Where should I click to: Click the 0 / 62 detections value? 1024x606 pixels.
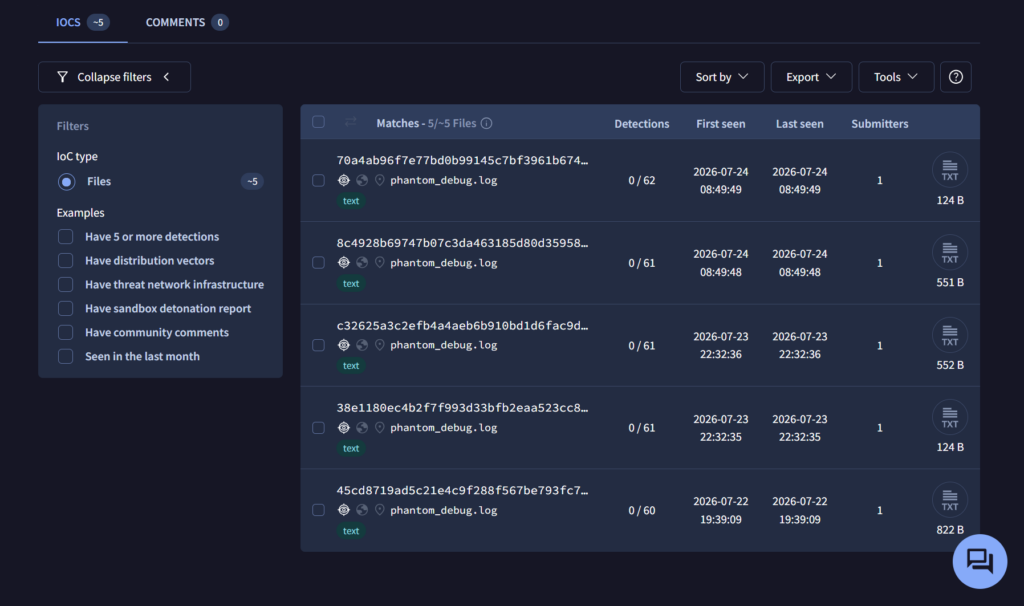pos(642,180)
